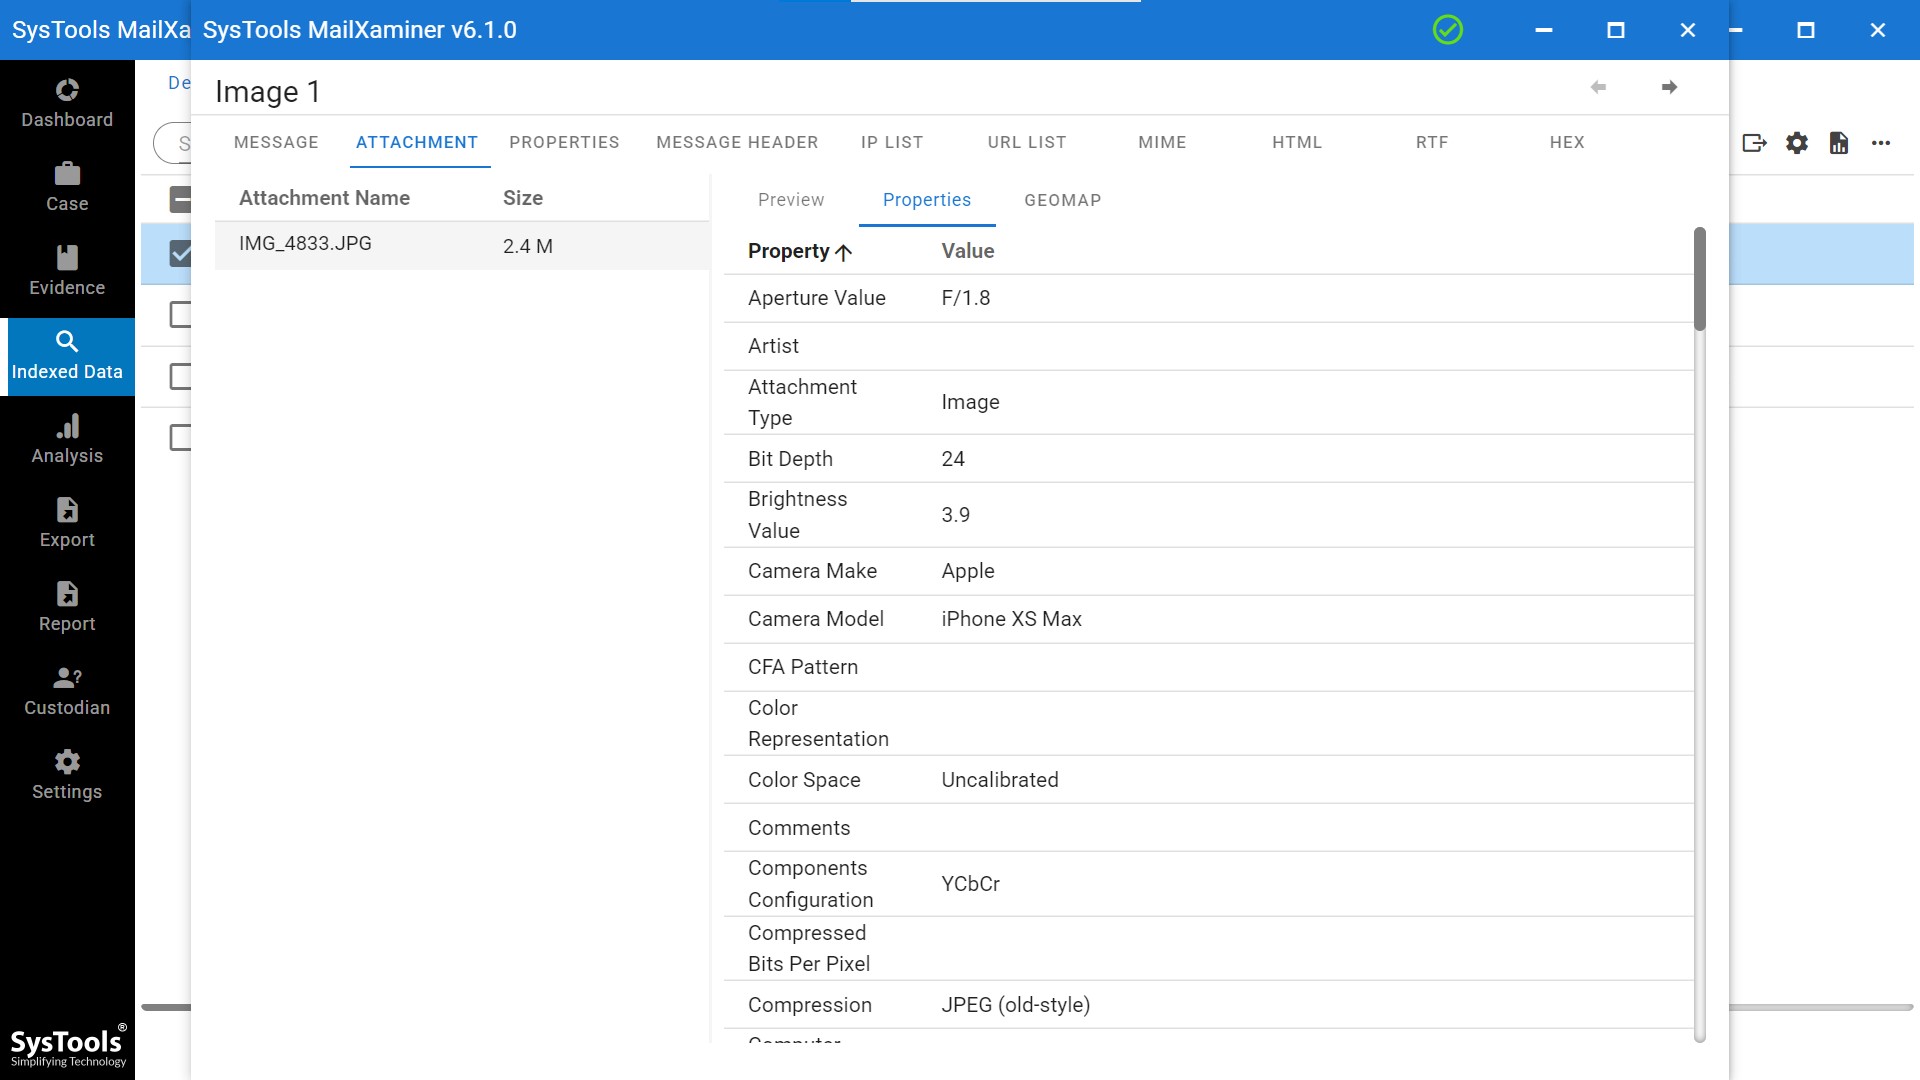Image resolution: width=1920 pixels, height=1080 pixels.
Task: Check the second row checkbox in the list
Action: click(180, 314)
